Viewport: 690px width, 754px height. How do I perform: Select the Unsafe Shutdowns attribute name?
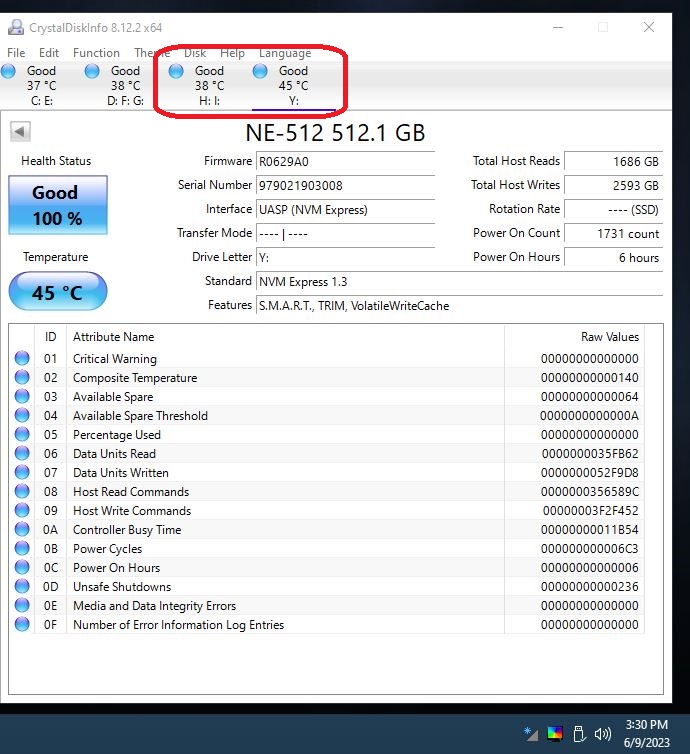(122, 587)
